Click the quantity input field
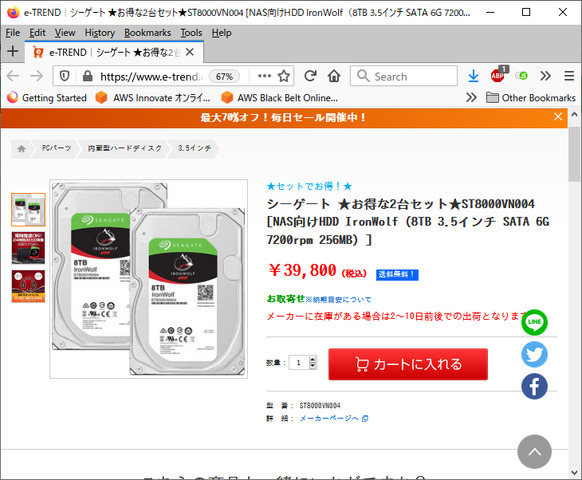The image size is (582, 480). [299, 363]
